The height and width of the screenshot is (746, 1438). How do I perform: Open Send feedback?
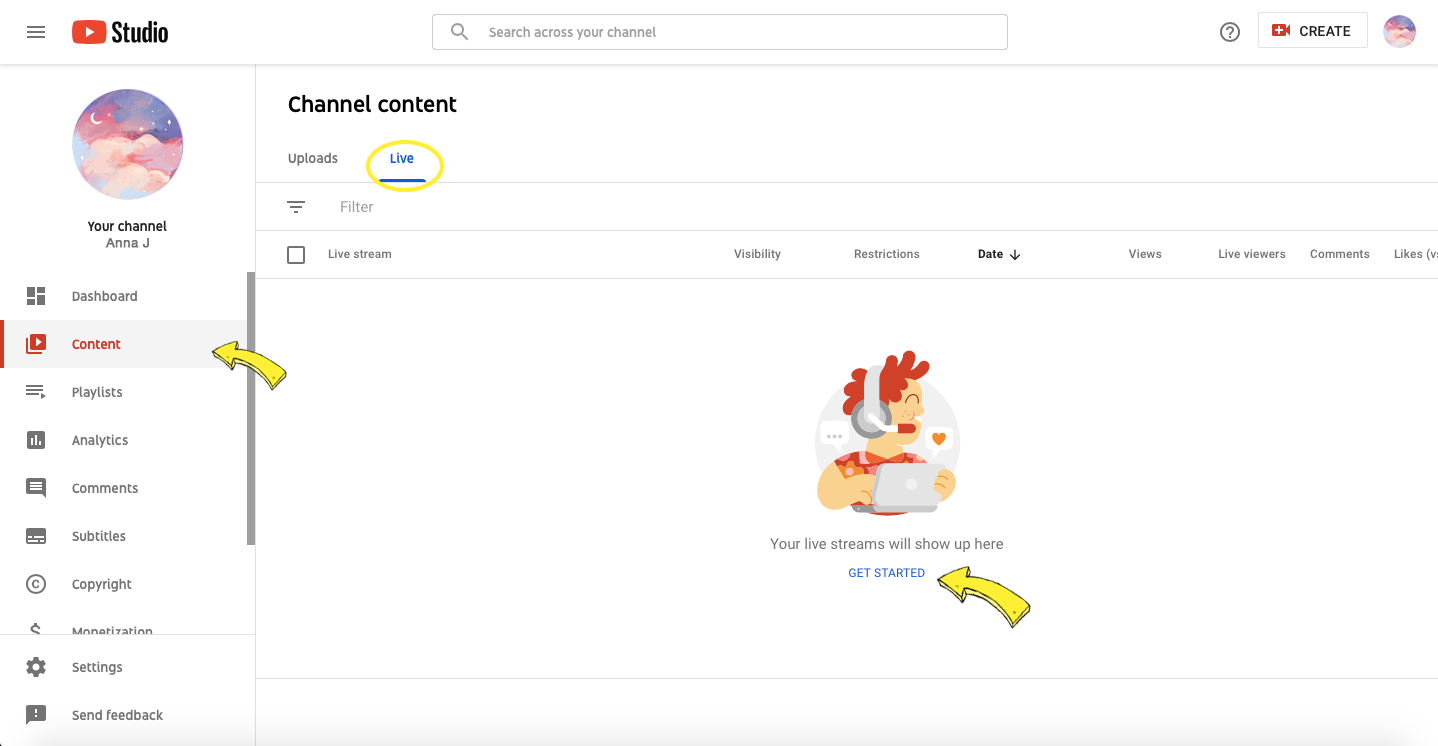[117, 715]
